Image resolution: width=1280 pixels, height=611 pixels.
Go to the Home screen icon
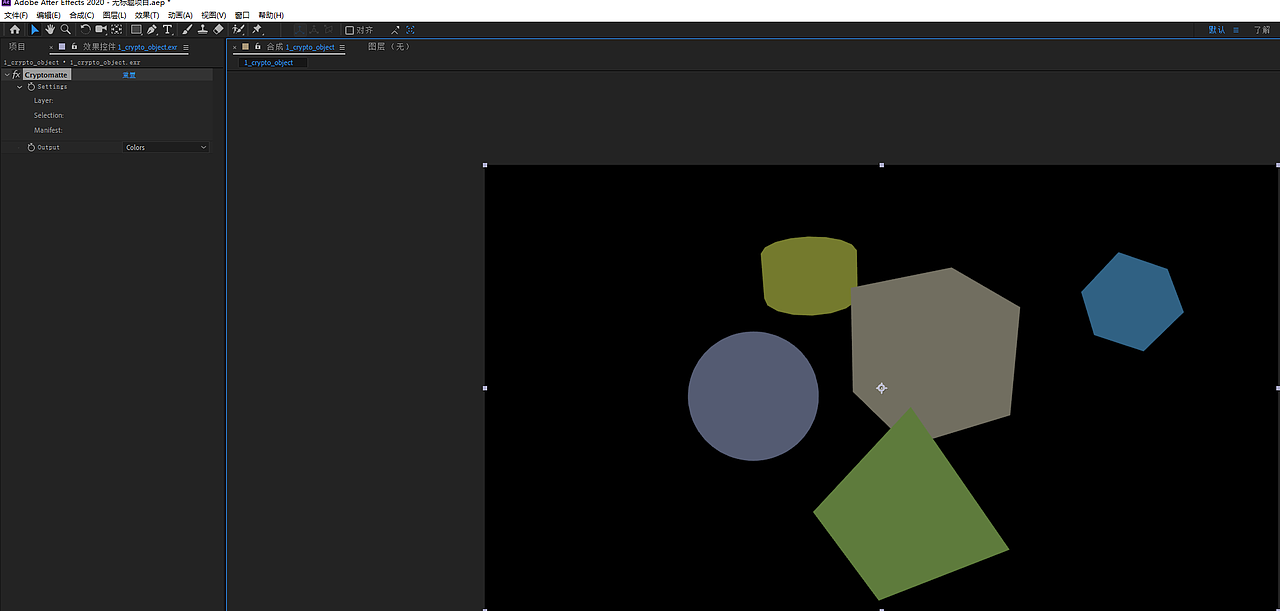click(x=14, y=30)
